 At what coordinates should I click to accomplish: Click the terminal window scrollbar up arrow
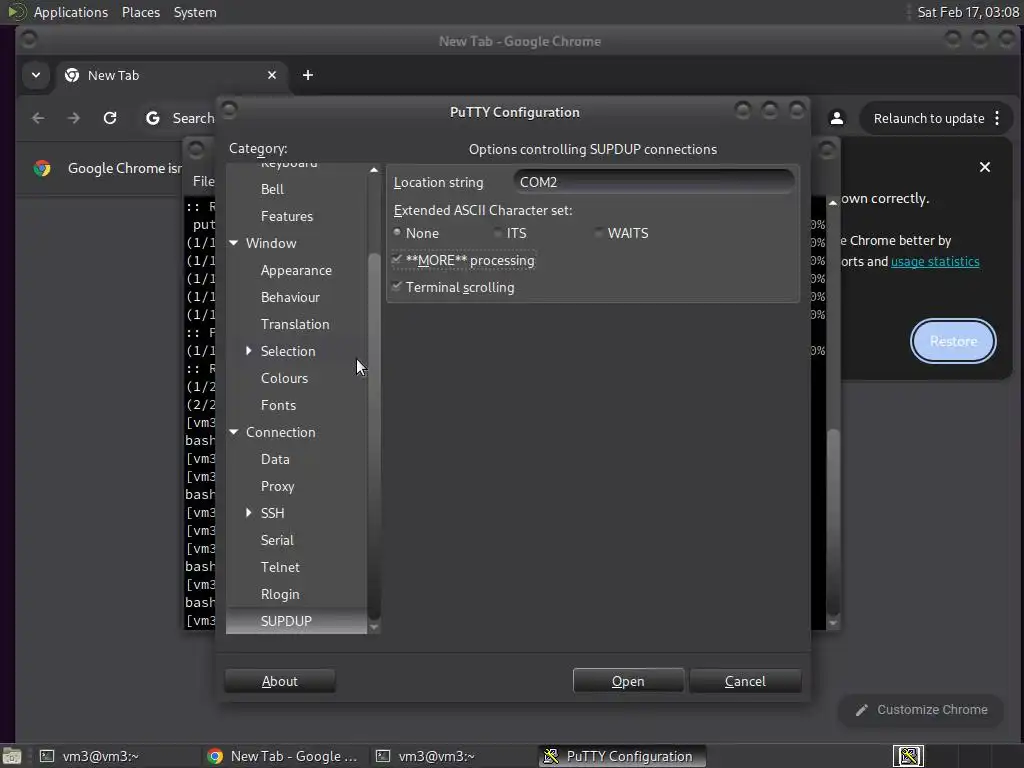pyautogui.click(x=833, y=203)
